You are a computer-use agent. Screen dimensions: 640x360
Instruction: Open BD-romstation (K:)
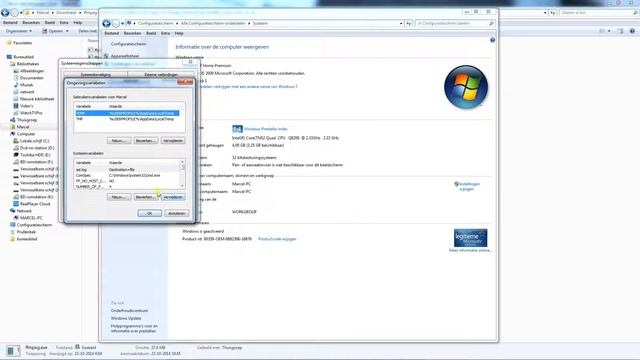click(36, 197)
